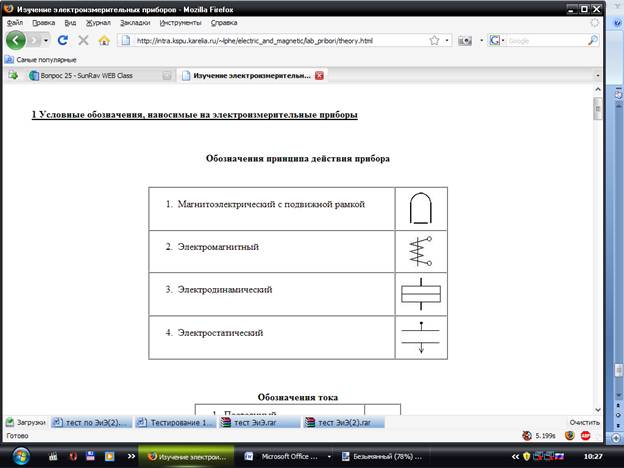
Task: Click the electrodynamic symbol image
Action: 421,294
